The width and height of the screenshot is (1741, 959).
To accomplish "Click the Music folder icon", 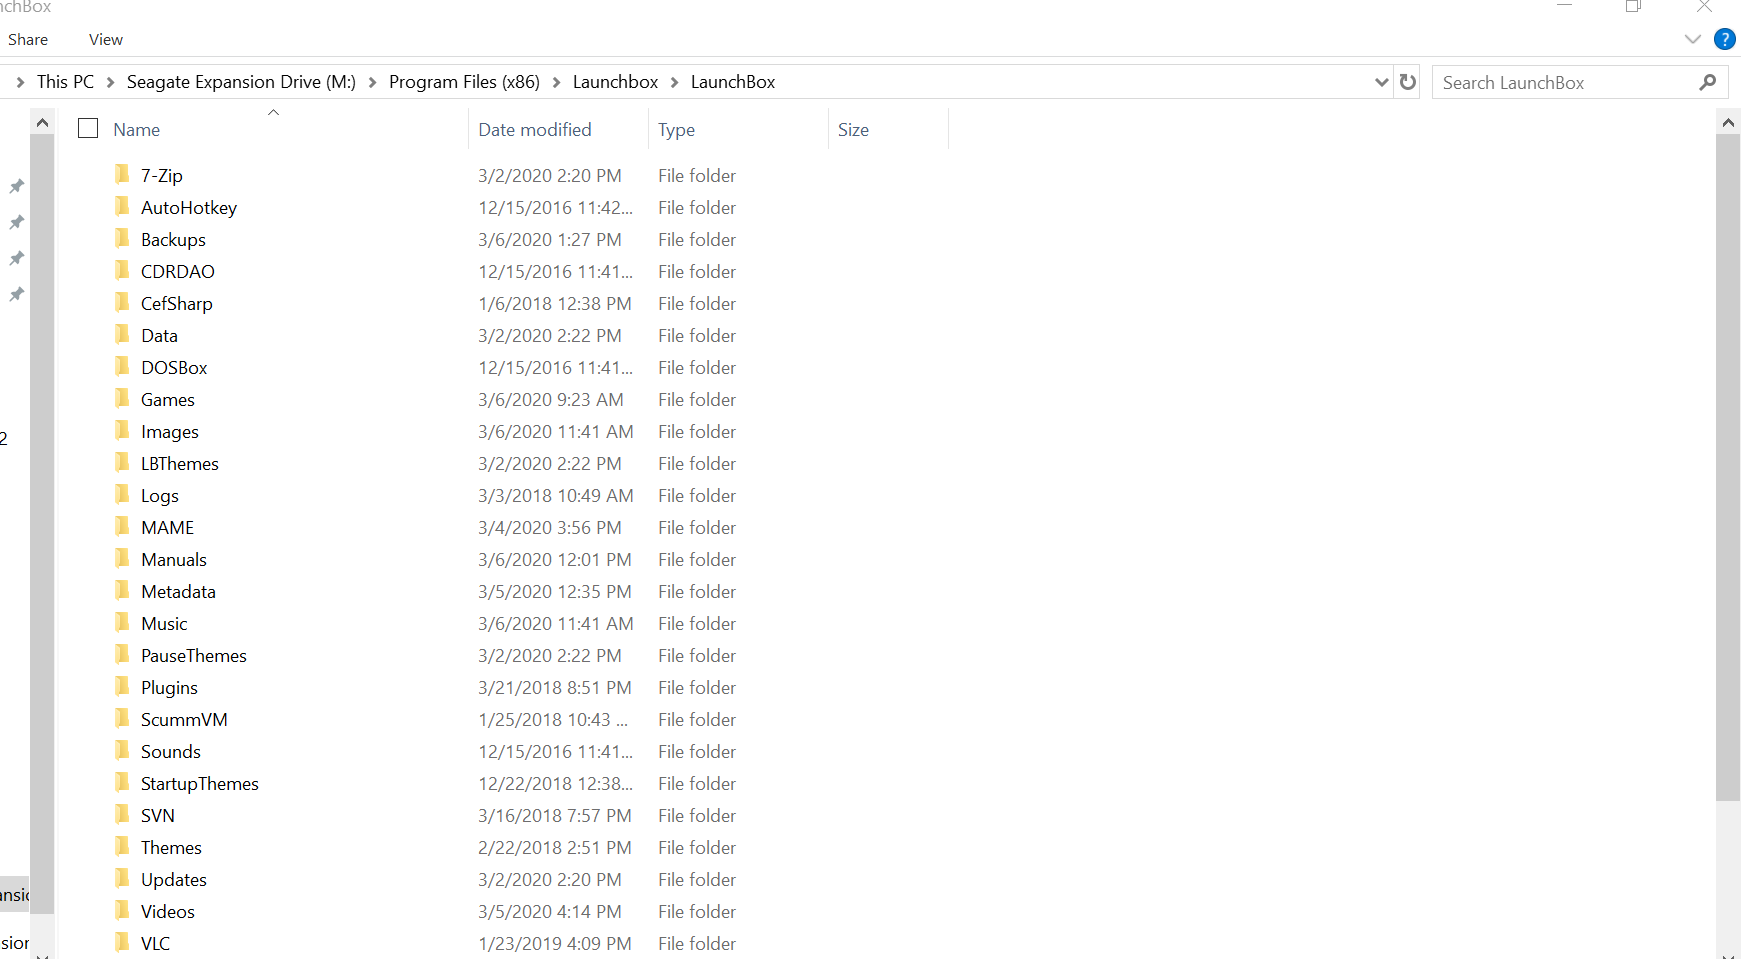I will (122, 623).
